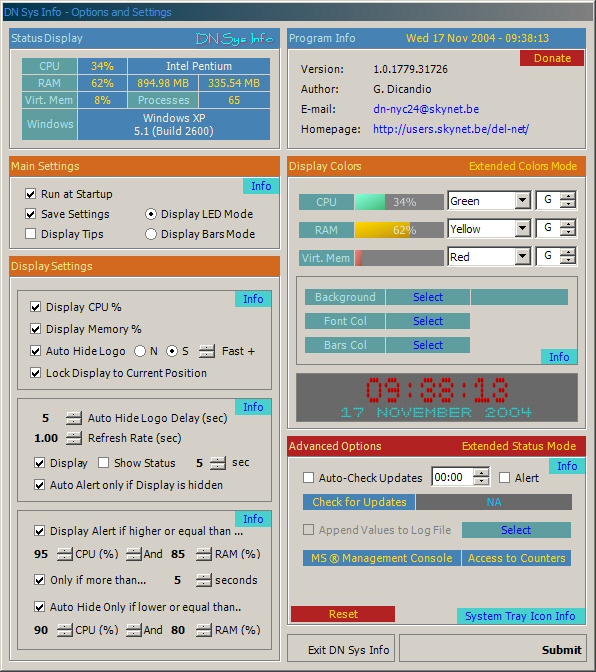Select Display LED Mode radio button
This screenshot has height=672, width=596.
point(150,214)
